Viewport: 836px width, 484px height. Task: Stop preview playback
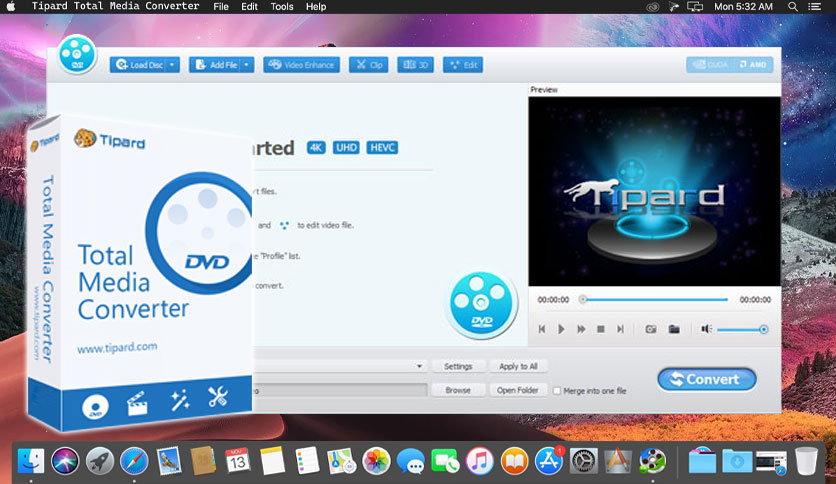(x=601, y=329)
